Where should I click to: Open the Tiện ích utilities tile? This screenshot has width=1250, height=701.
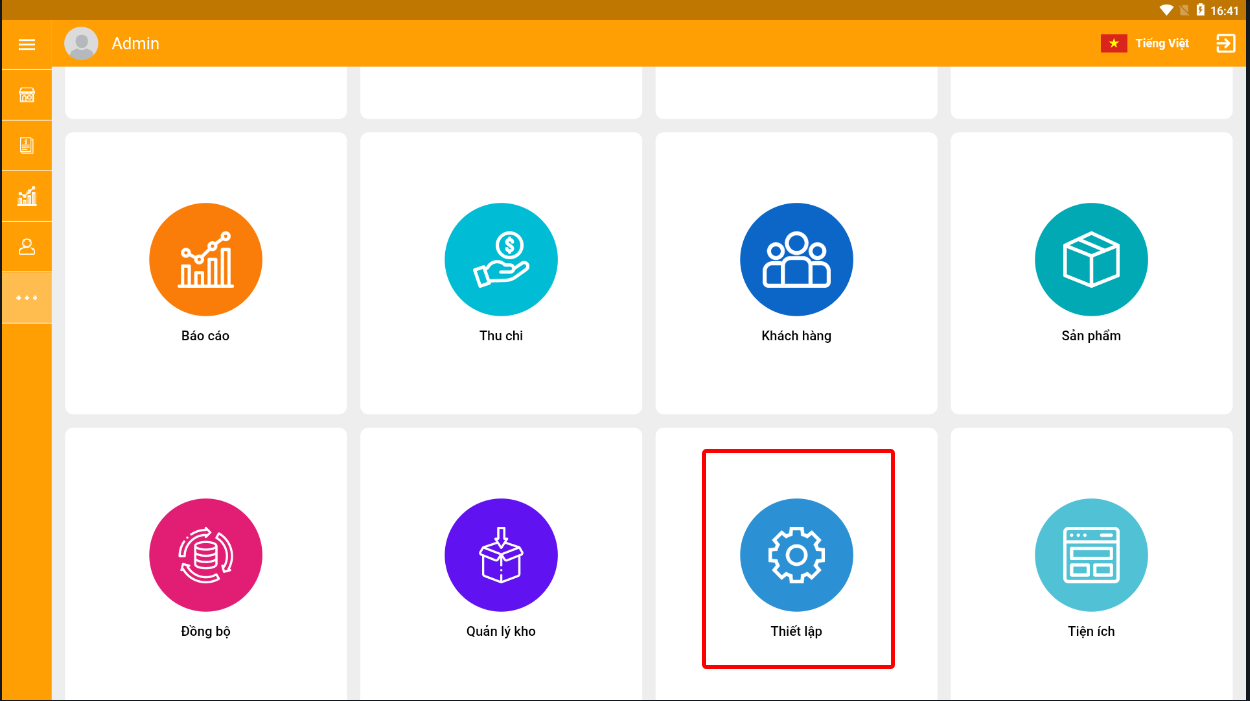point(1091,567)
